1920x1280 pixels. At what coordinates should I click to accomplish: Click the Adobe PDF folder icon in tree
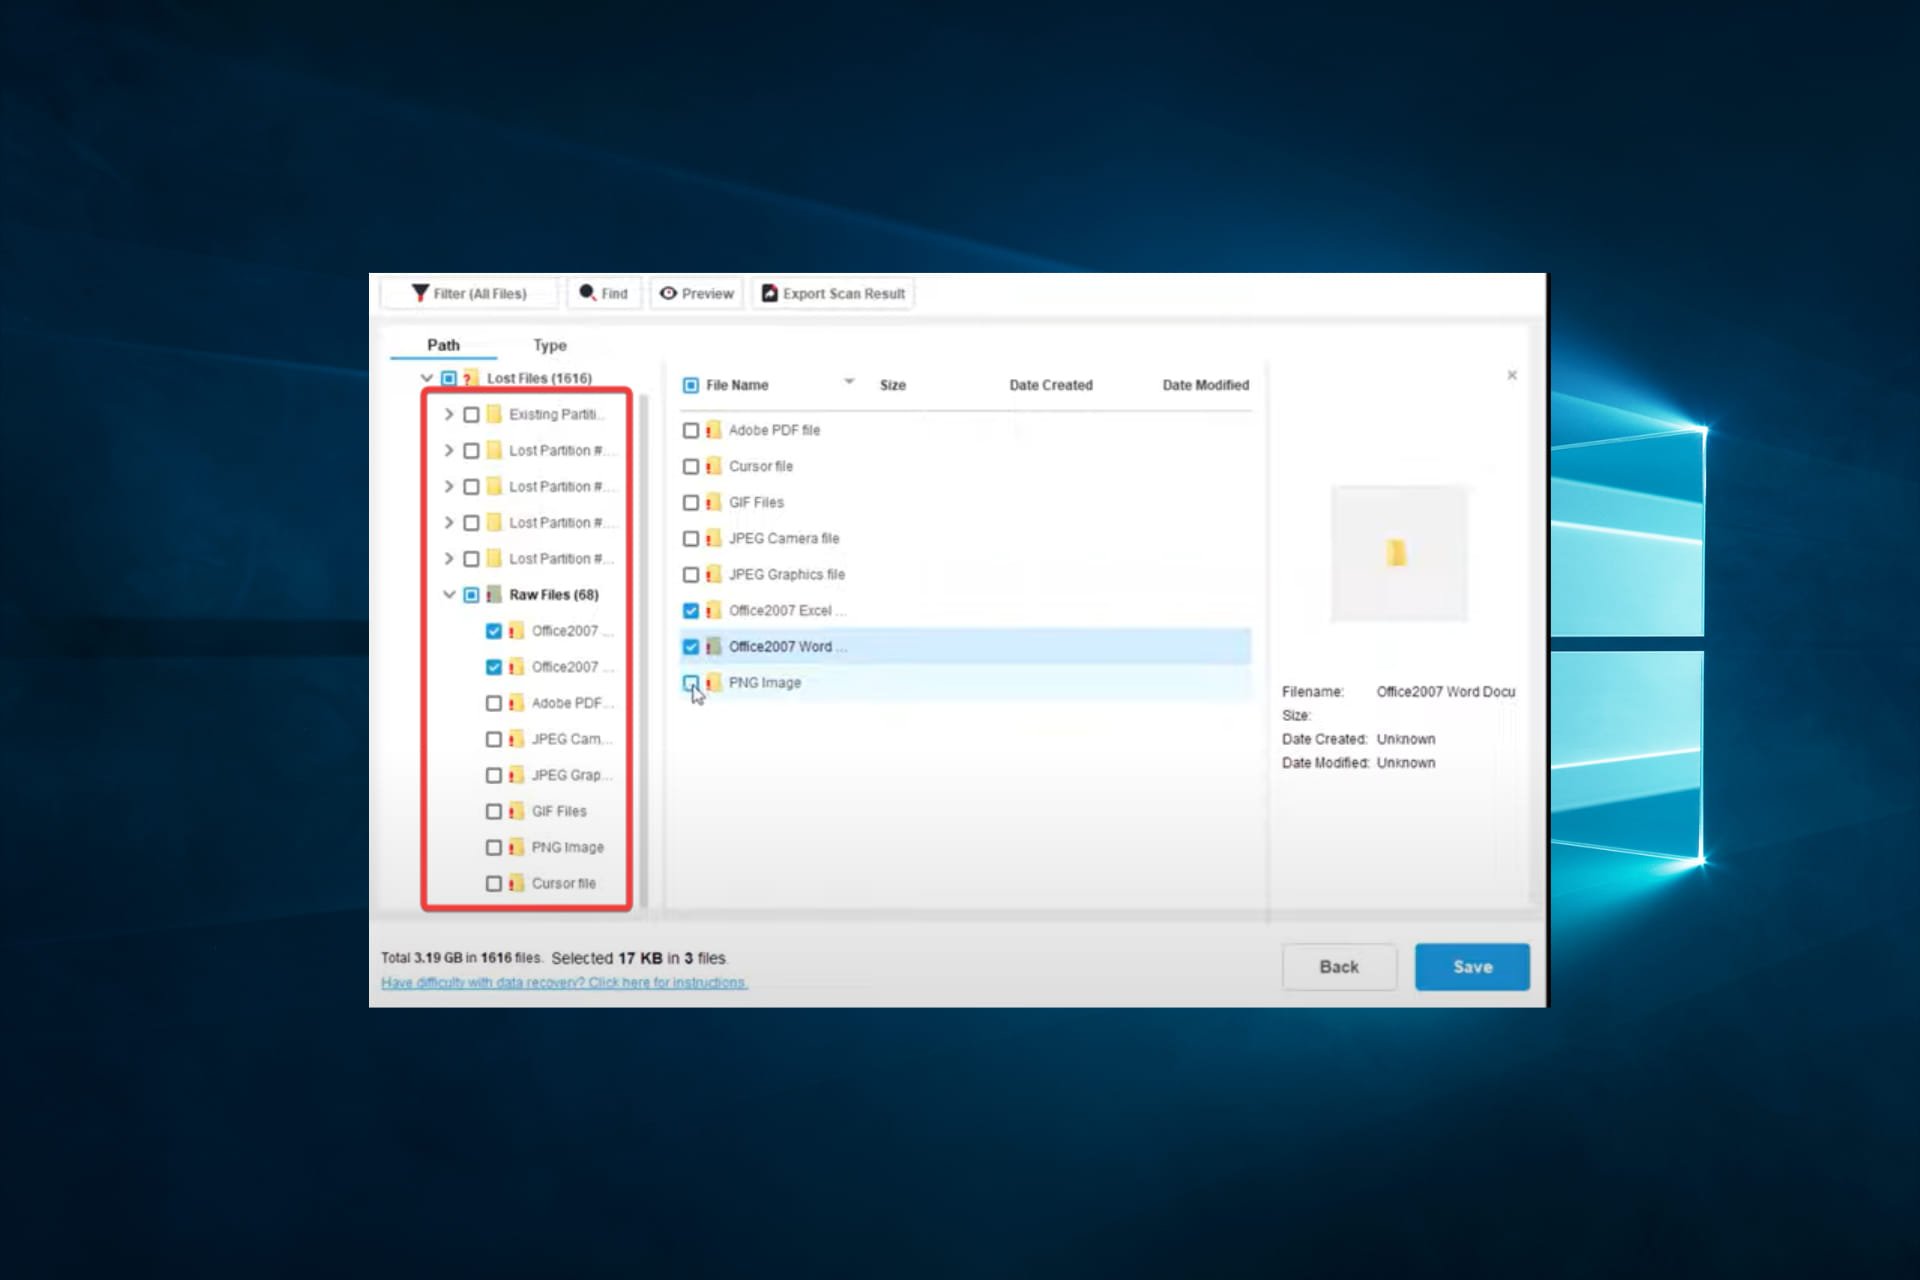tap(516, 703)
